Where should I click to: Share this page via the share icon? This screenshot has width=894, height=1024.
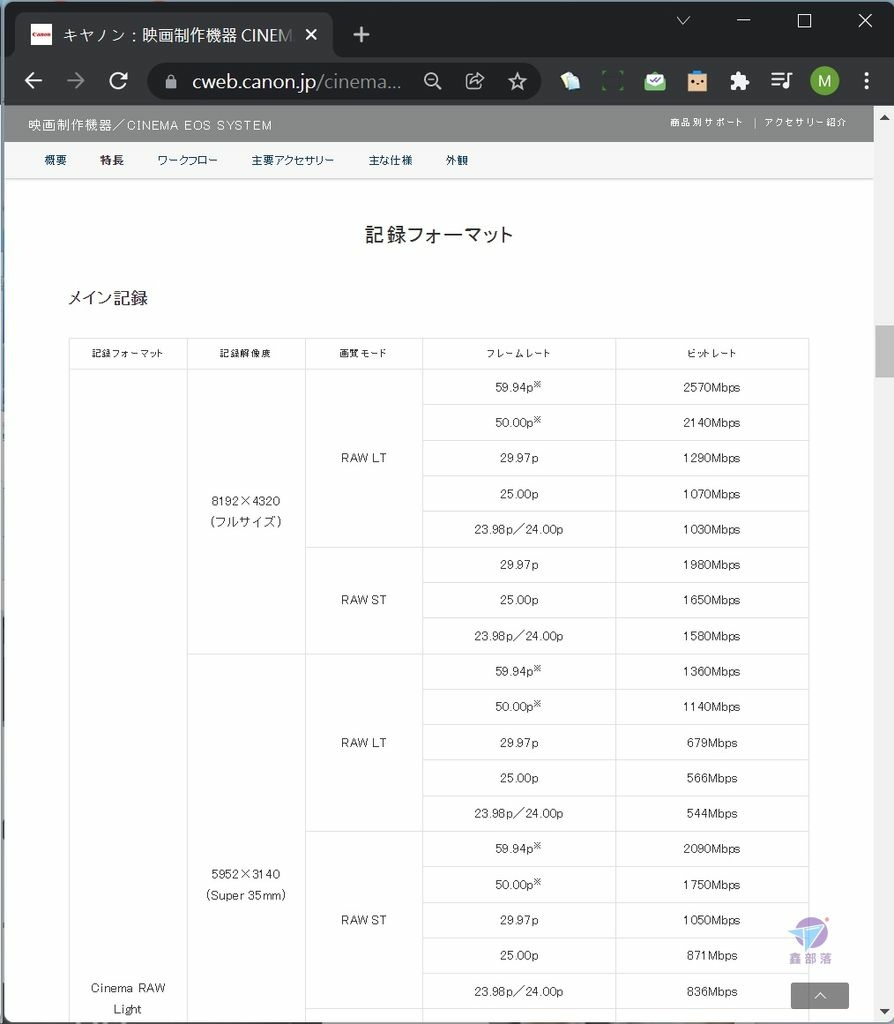pyautogui.click(x=475, y=81)
